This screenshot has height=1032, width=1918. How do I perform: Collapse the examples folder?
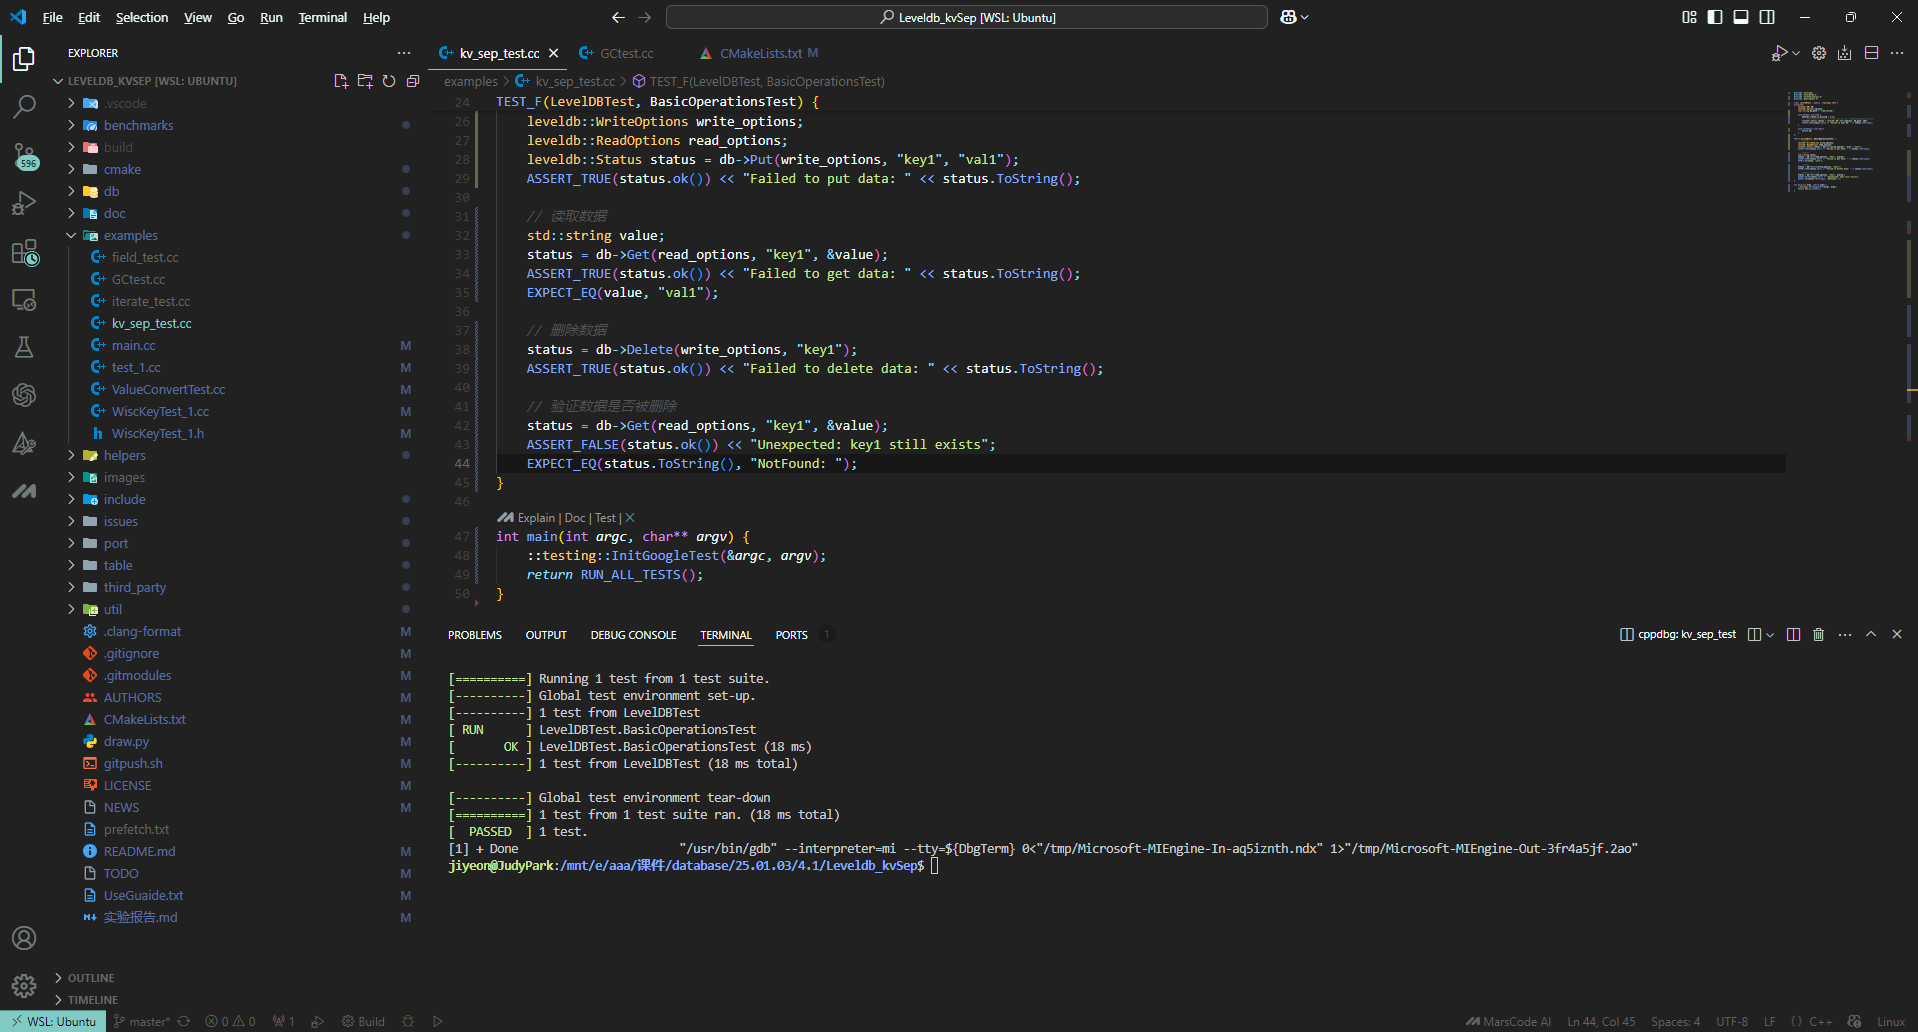130,235
